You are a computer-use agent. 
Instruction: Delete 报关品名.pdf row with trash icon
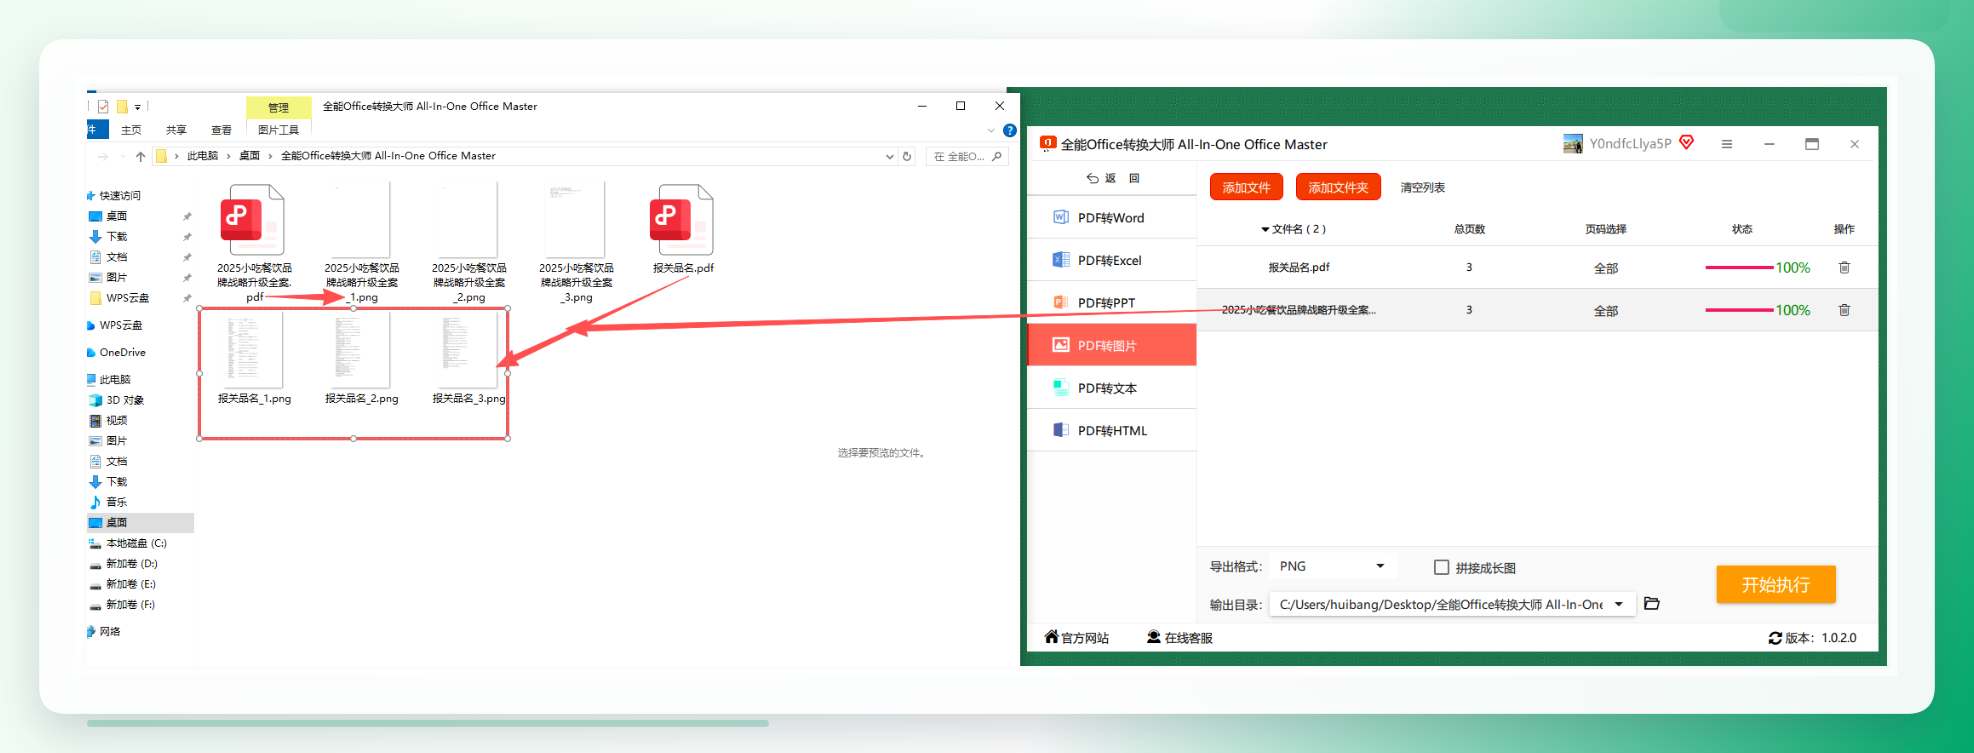(x=1844, y=267)
